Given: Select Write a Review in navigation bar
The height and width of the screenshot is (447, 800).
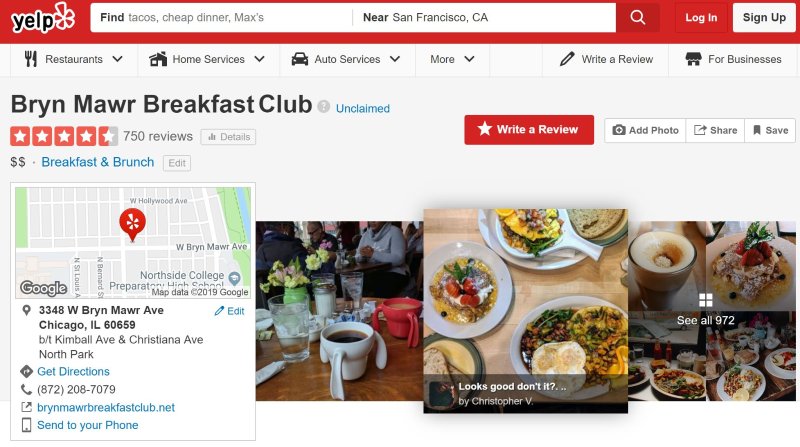Looking at the screenshot, I should point(606,59).
